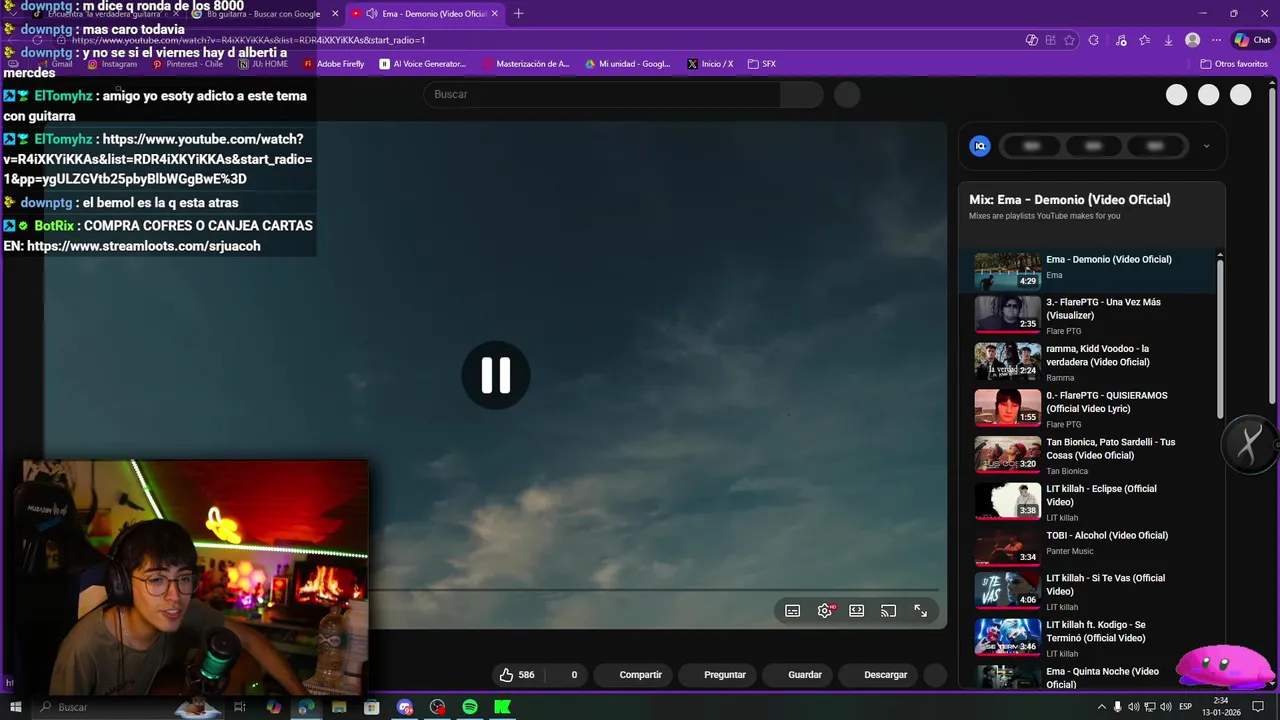Open the notification center icon
1280x720 pixels.
[x=1258, y=707]
